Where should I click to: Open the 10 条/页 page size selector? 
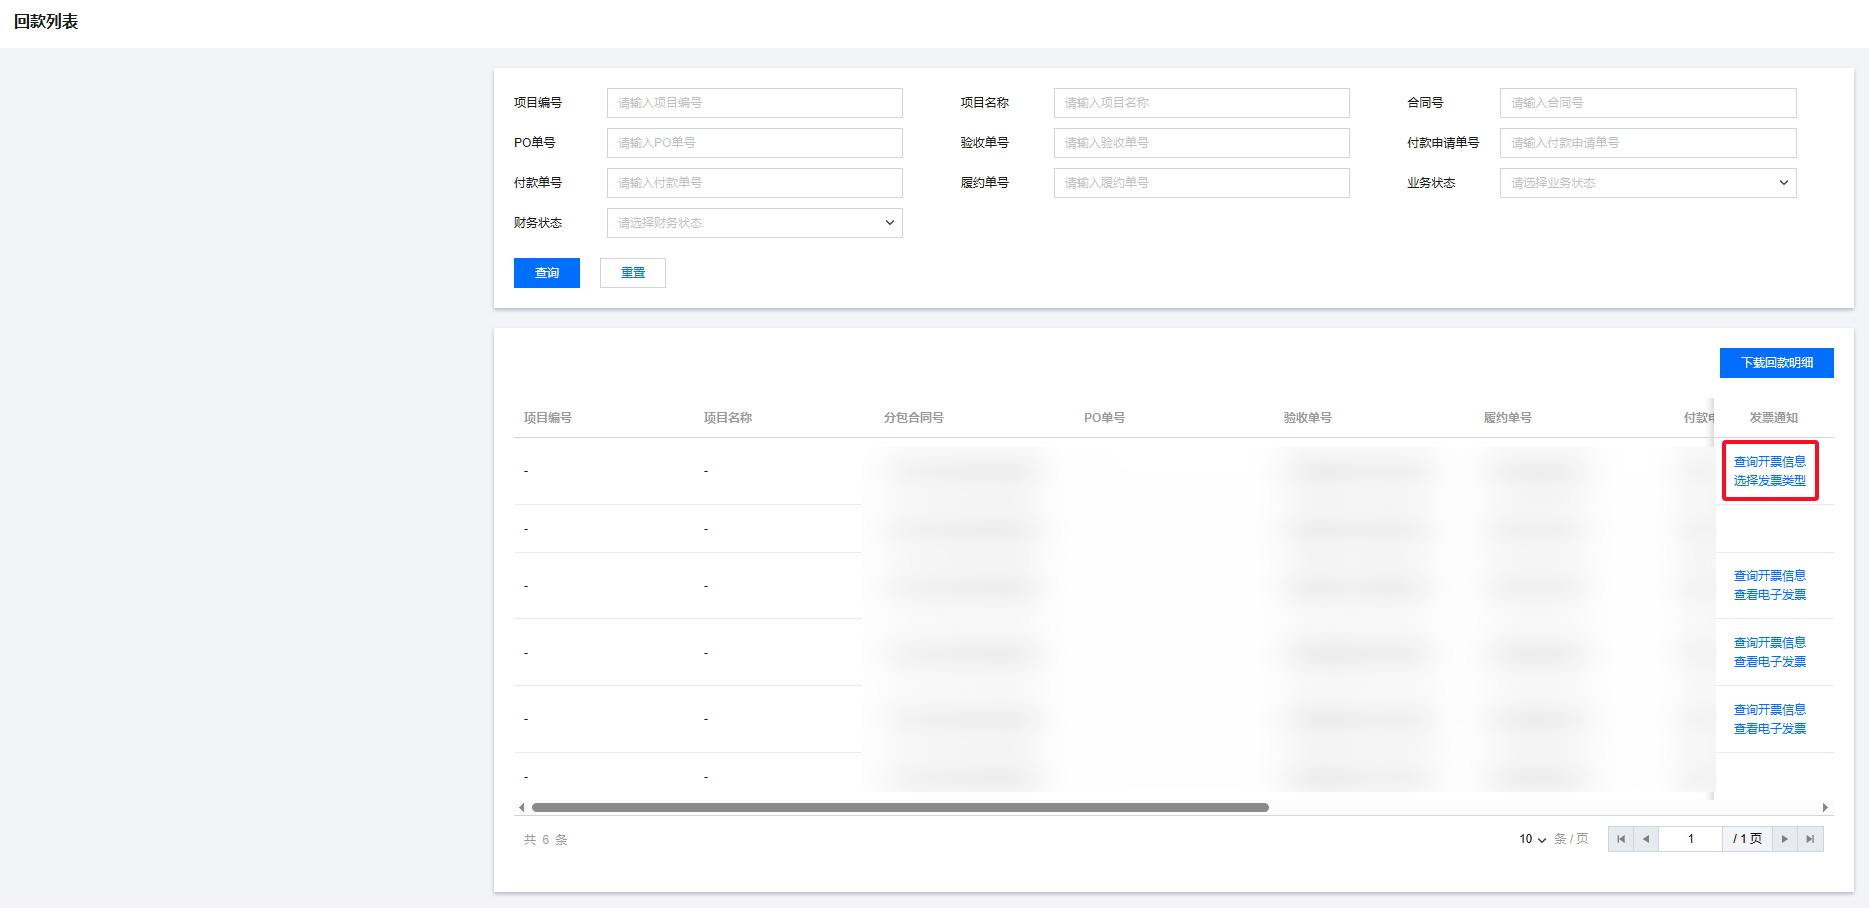pyautogui.click(x=1532, y=839)
